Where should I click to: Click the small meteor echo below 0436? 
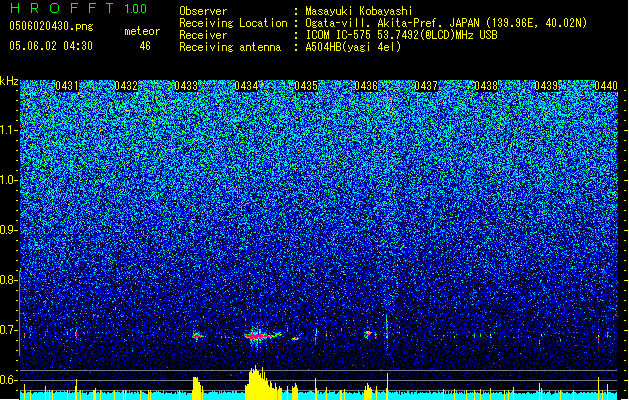point(368,334)
